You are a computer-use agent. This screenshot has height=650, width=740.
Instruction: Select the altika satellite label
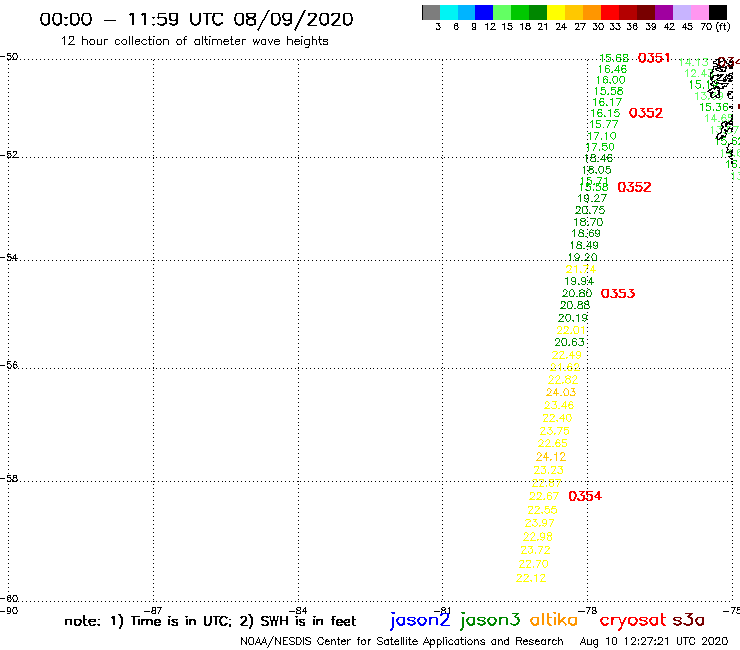point(553,620)
